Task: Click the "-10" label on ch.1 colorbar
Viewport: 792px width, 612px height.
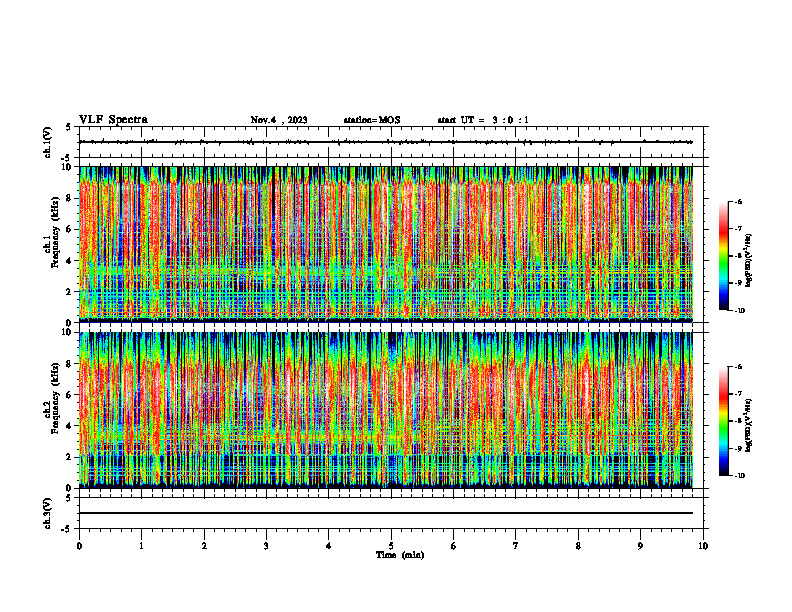Action: click(739, 311)
